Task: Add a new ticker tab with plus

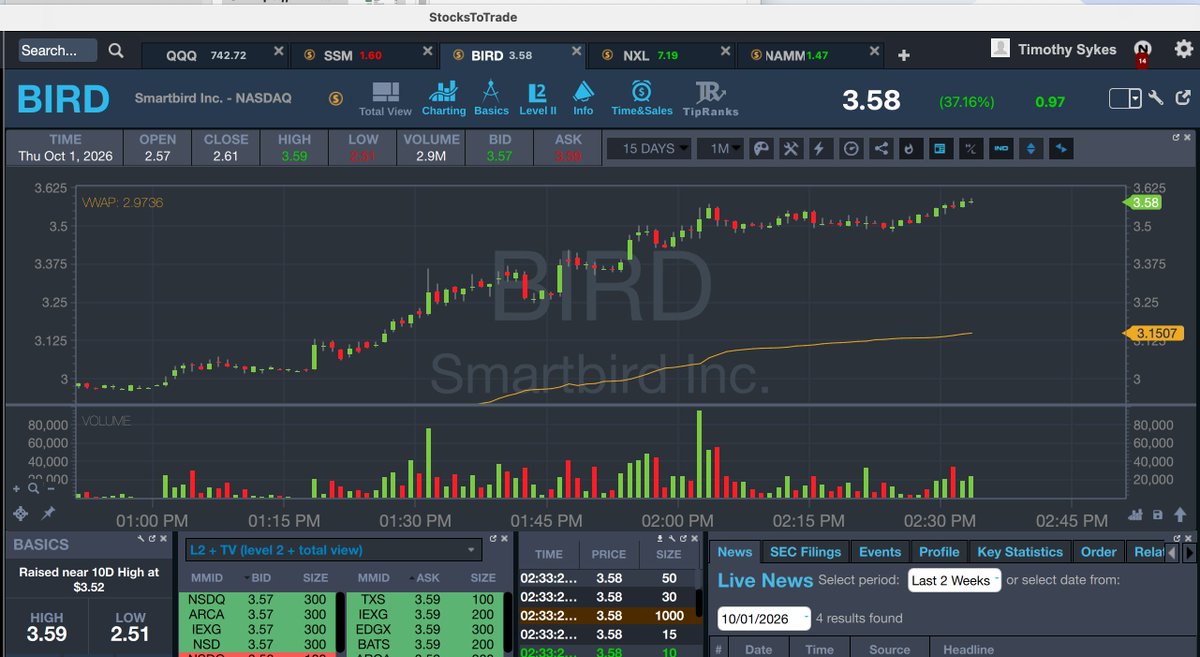Action: pyautogui.click(x=904, y=55)
